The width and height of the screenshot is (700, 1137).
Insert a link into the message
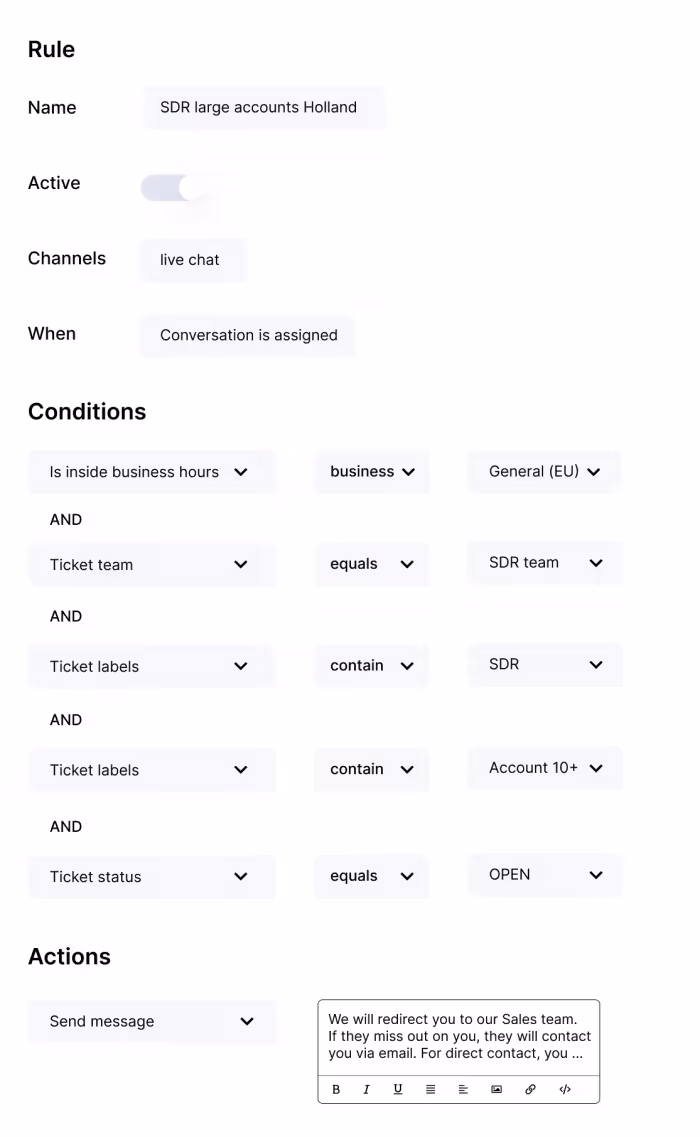coord(530,1090)
